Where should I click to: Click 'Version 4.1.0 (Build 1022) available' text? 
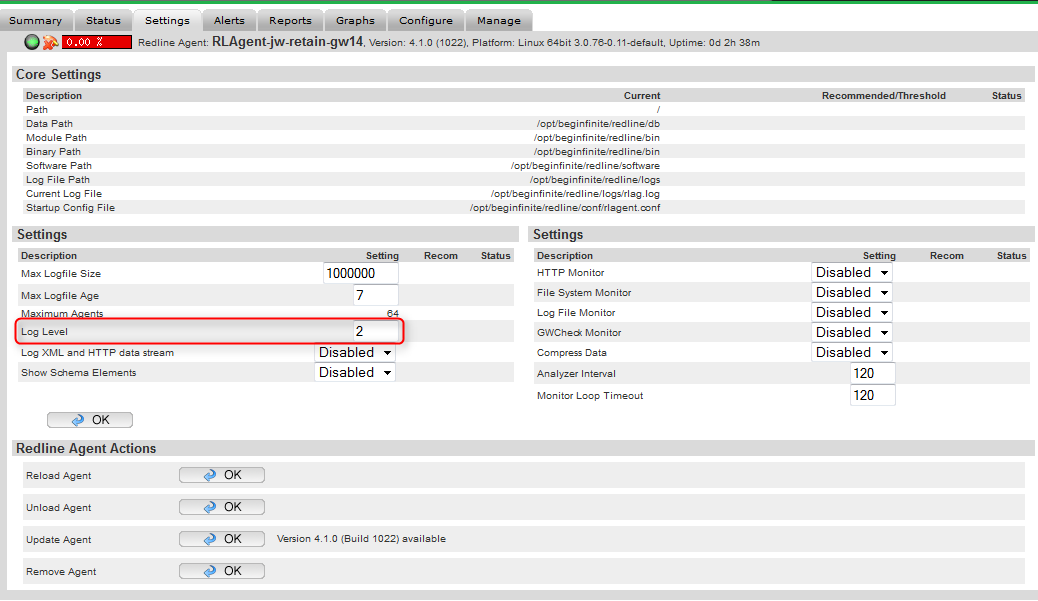click(x=361, y=539)
